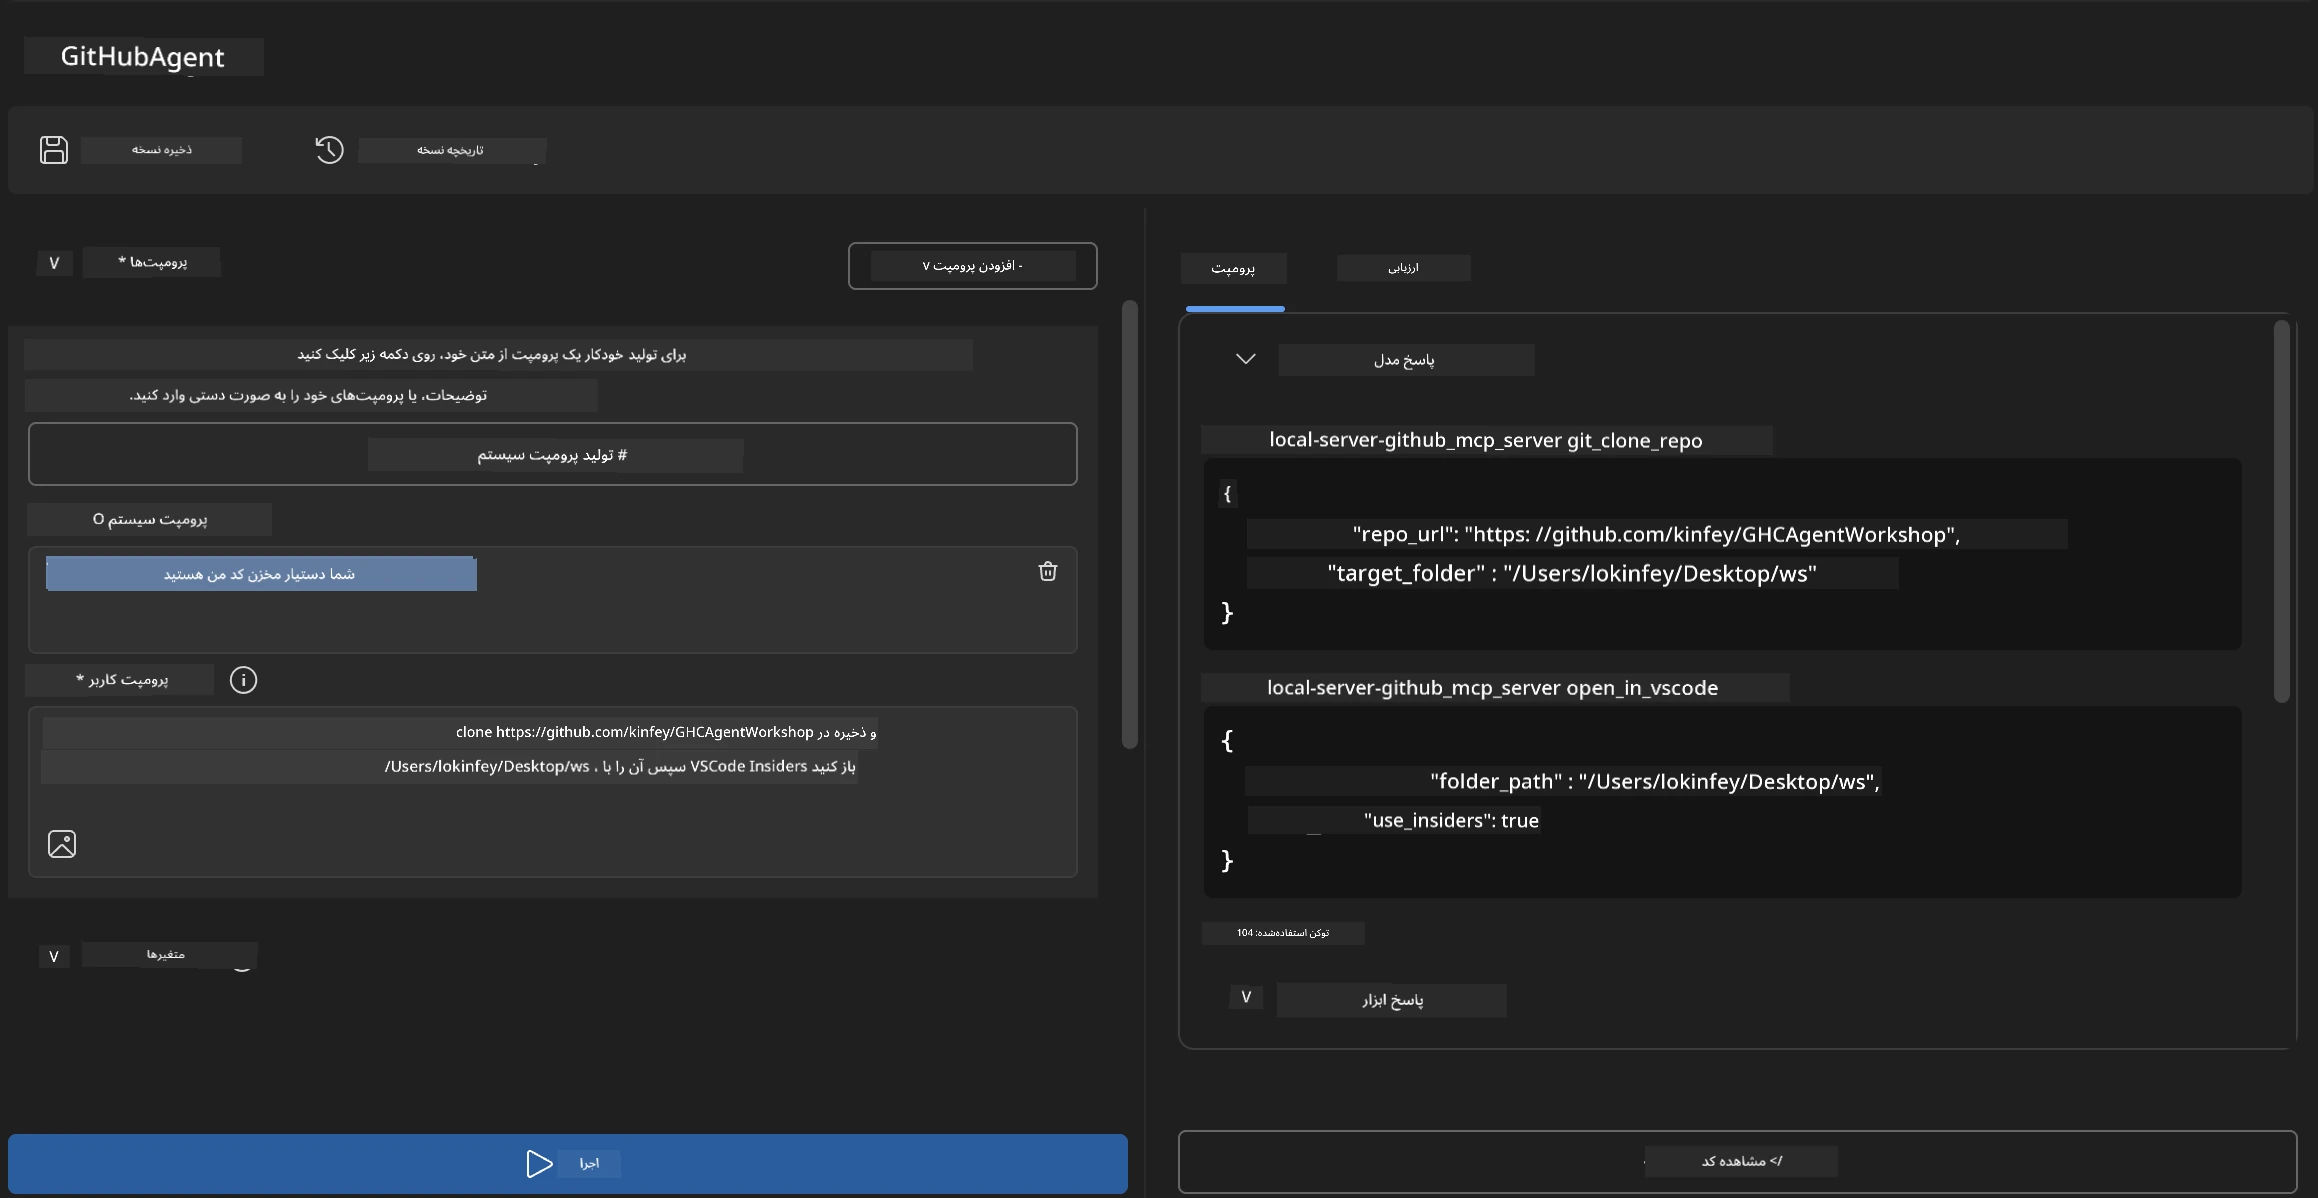Click the target_folder JSON line
2318x1198 pixels.
tap(1571, 573)
